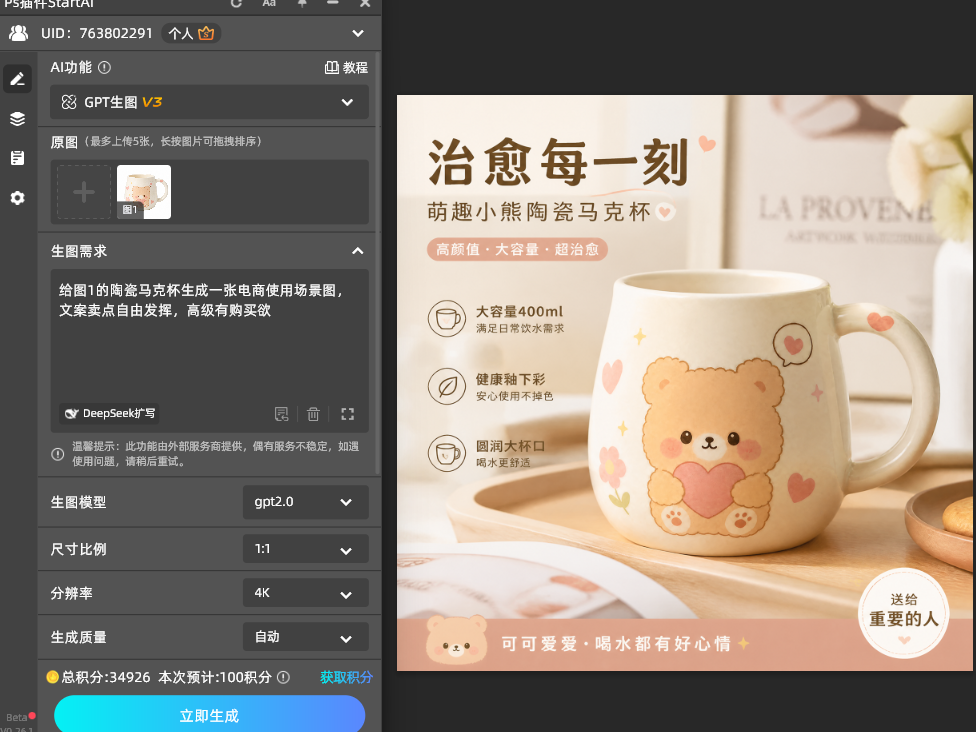Click the 总积分:34926 text
The height and width of the screenshot is (732, 976).
coord(106,677)
